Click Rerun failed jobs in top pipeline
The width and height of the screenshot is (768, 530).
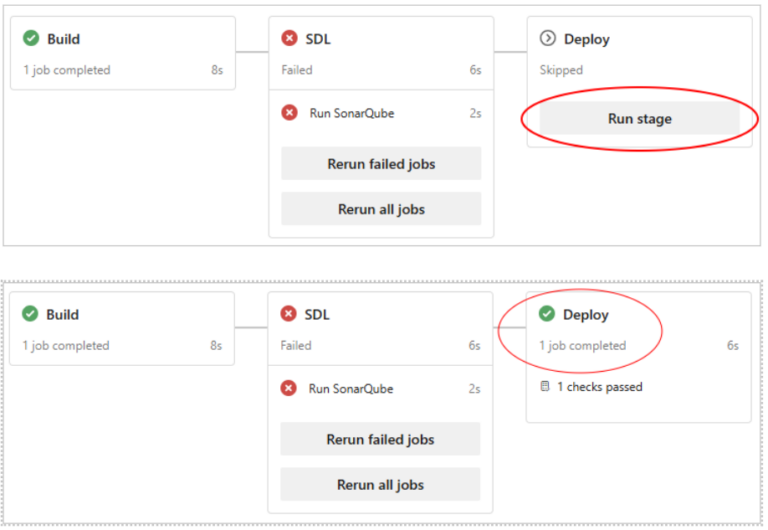(381, 164)
